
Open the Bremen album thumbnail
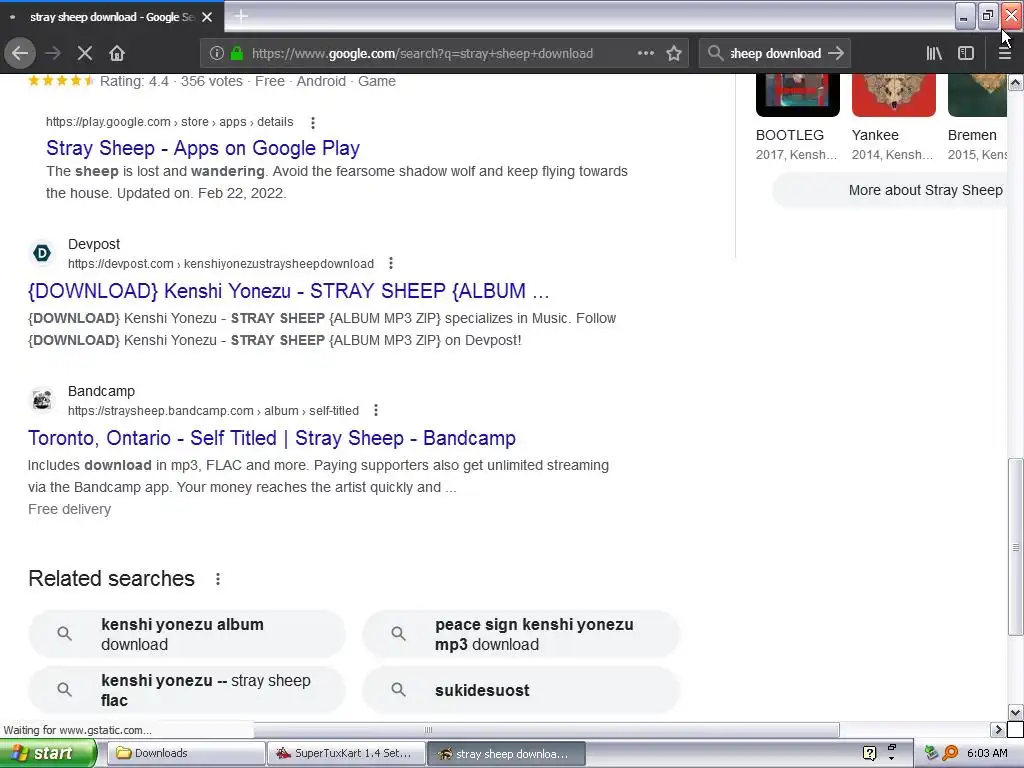tap(977, 95)
